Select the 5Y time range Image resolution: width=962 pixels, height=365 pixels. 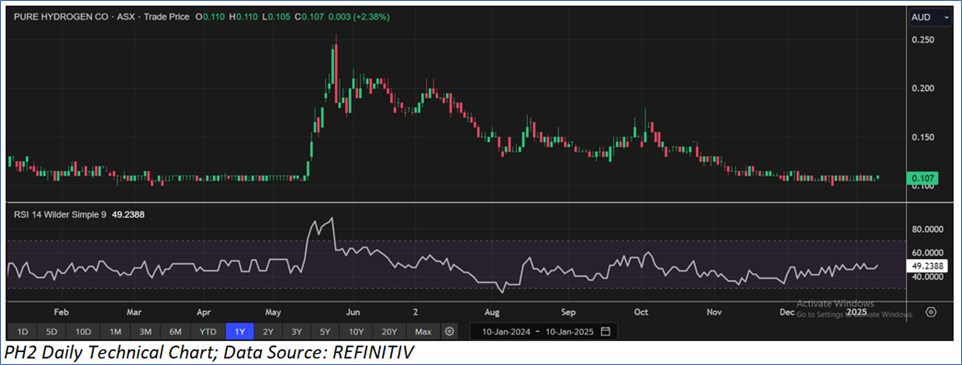pos(325,332)
